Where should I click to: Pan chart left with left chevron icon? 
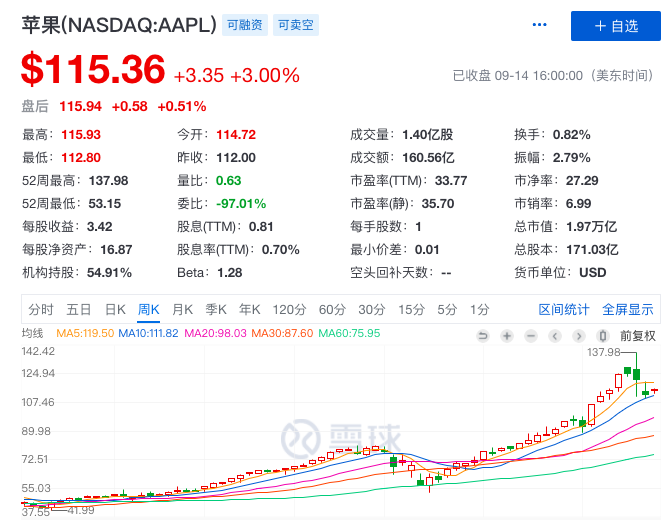[555, 336]
